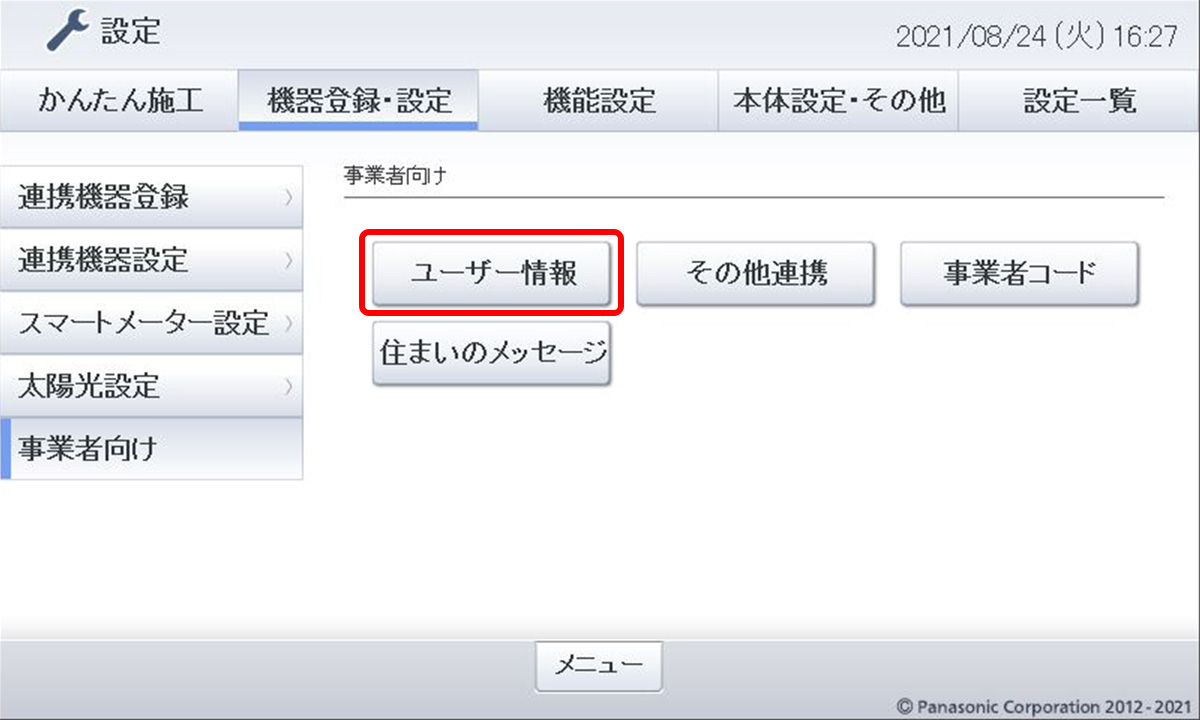Open 太陽光設定 from the side menu

point(151,386)
